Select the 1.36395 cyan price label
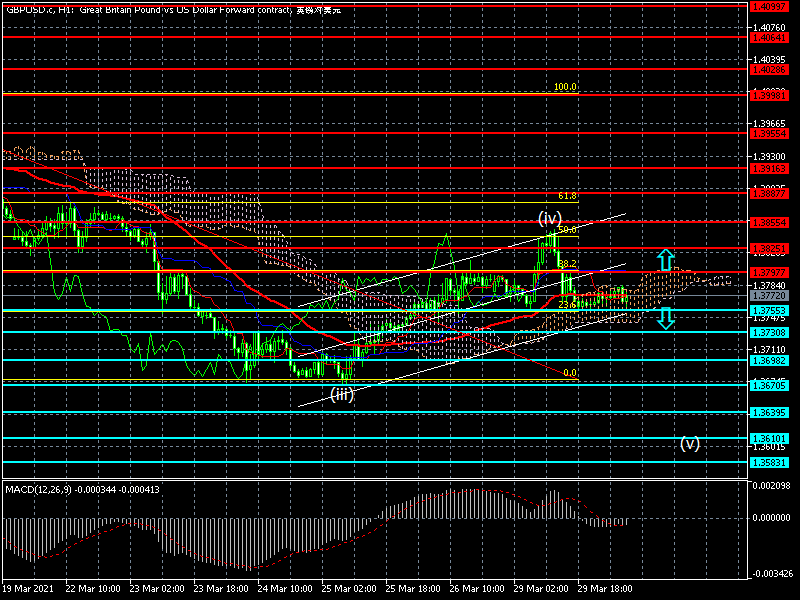The image size is (800, 600). tap(769, 413)
